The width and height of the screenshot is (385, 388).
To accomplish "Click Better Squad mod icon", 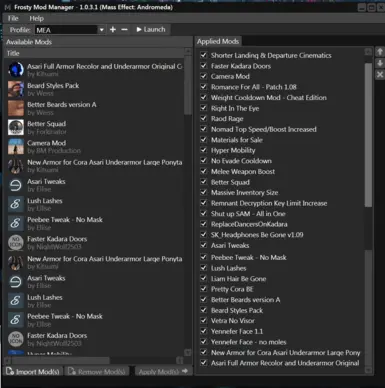I will pos(16,127).
